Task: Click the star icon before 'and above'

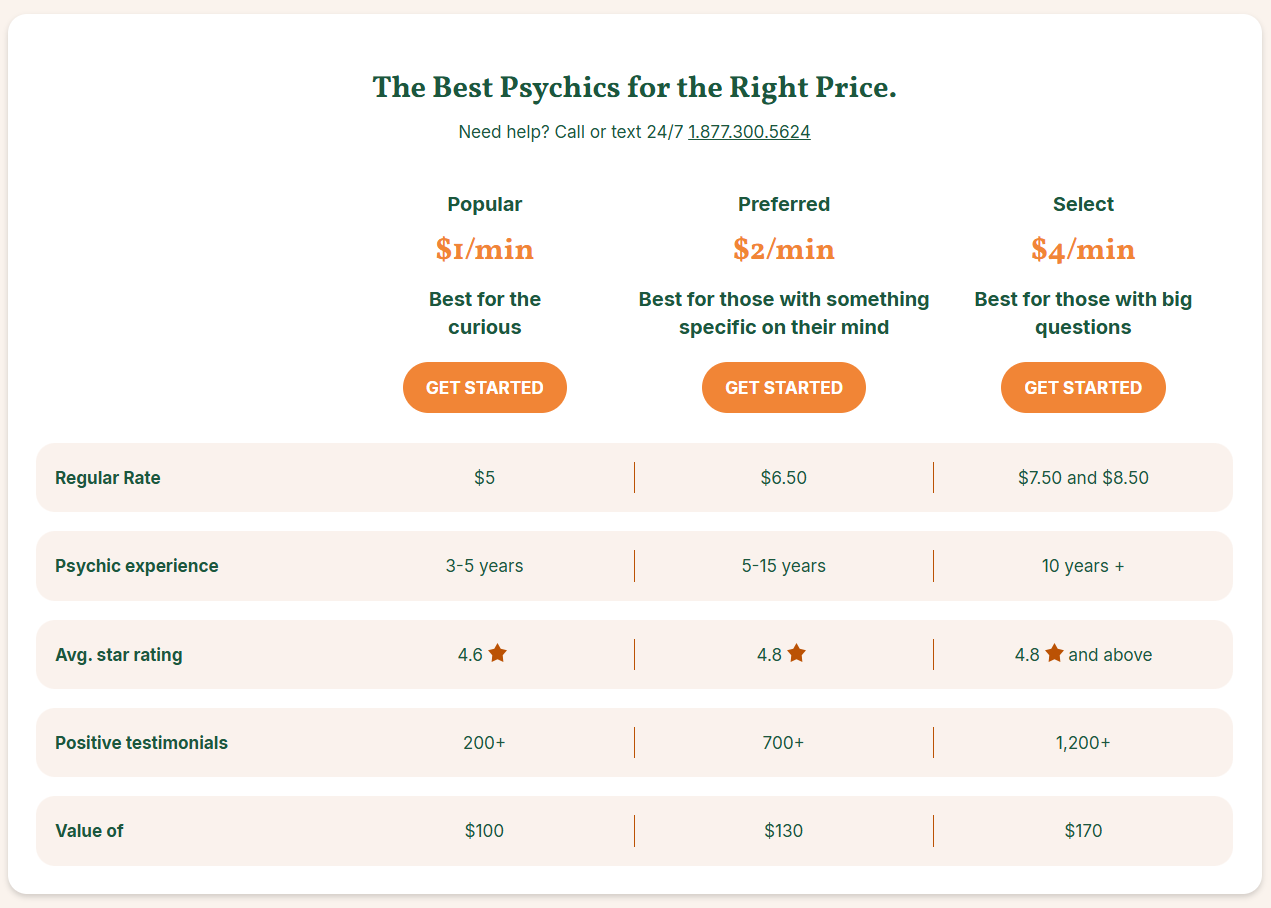Action: pyautogui.click(x=1054, y=654)
